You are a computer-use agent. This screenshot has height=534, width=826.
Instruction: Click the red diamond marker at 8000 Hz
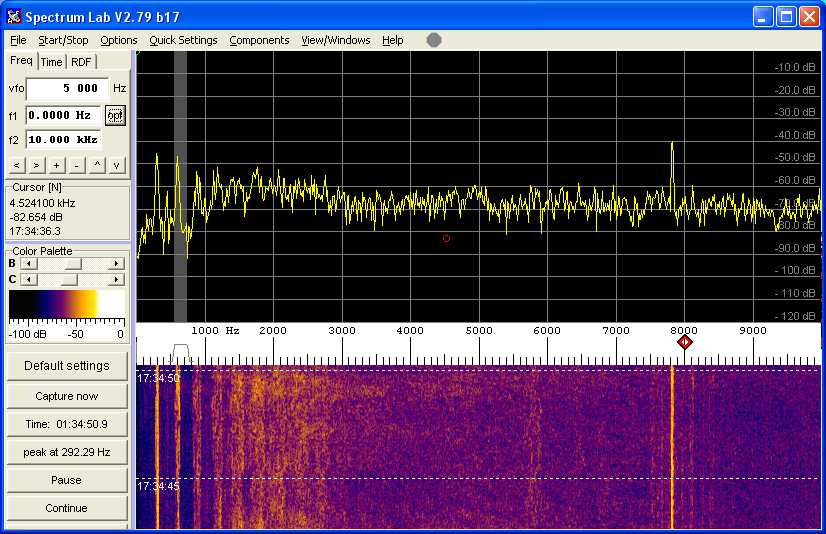[684, 342]
